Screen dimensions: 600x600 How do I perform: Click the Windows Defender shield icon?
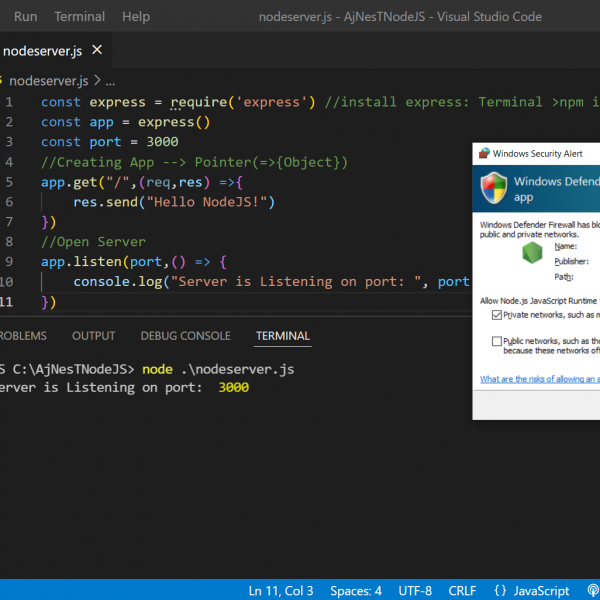coord(494,187)
